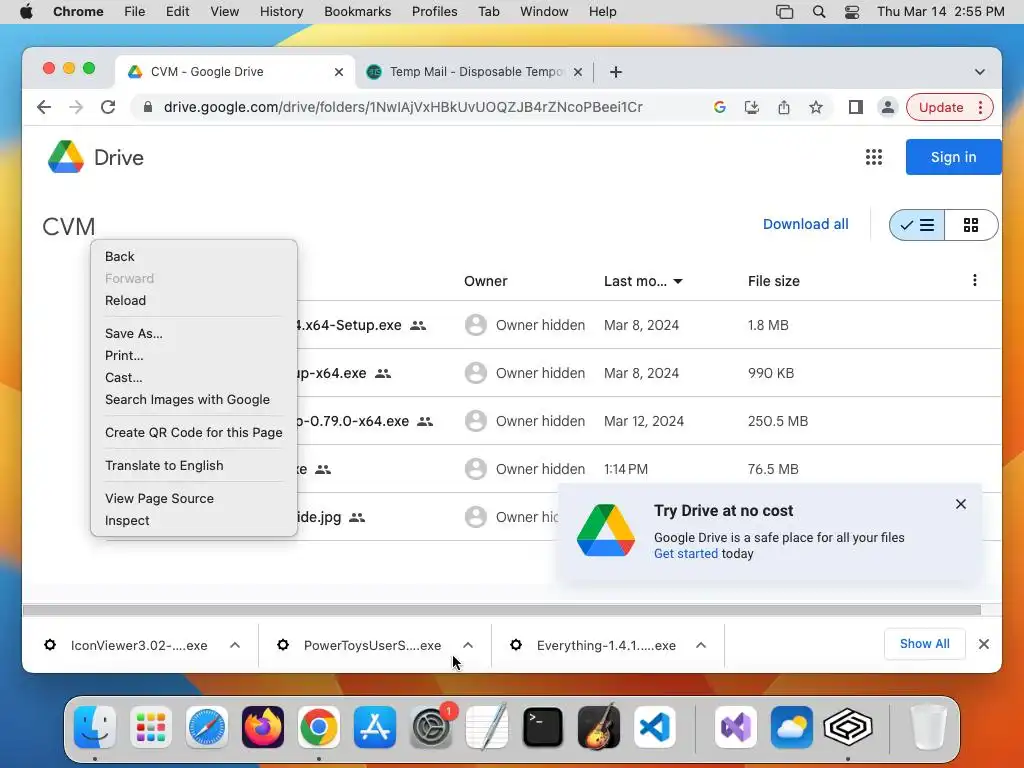Click the install app icon in the address bar
1024x768 pixels.
pos(752,107)
